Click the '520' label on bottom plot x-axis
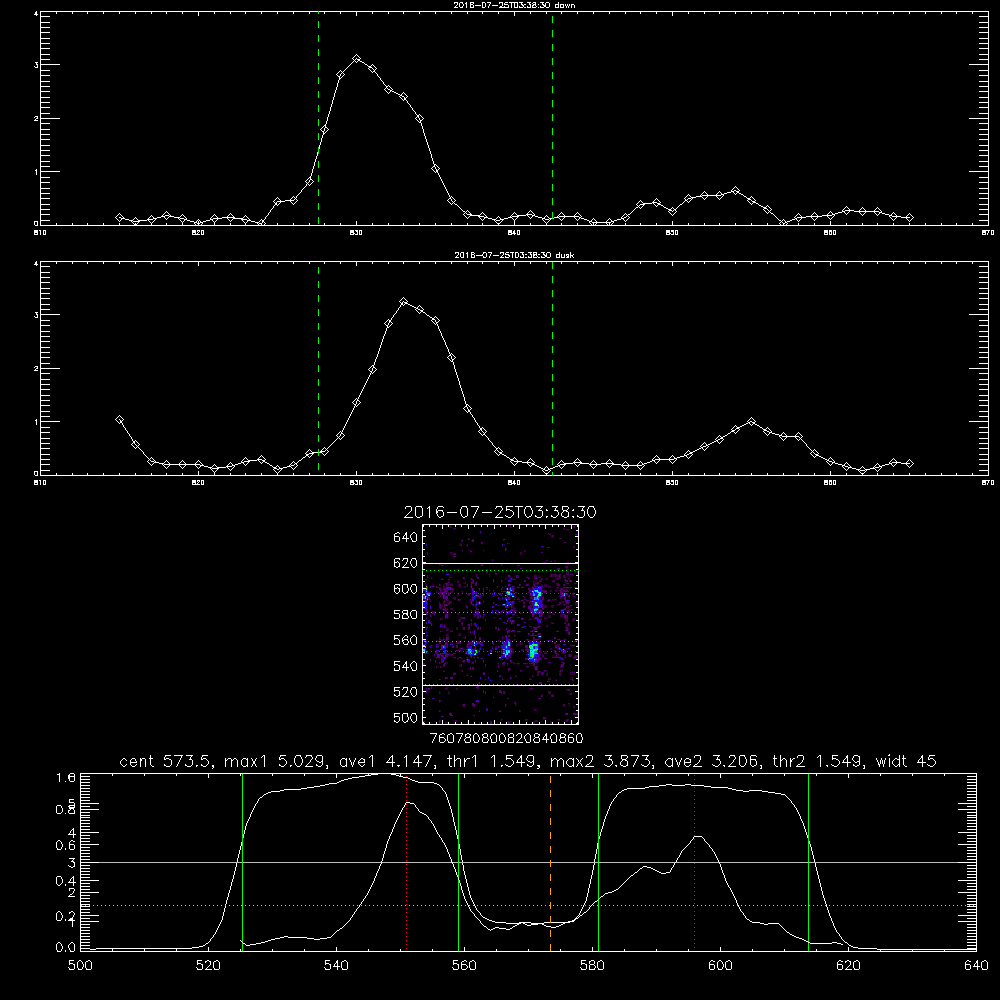The width and height of the screenshot is (1000, 1000). point(208,966)
